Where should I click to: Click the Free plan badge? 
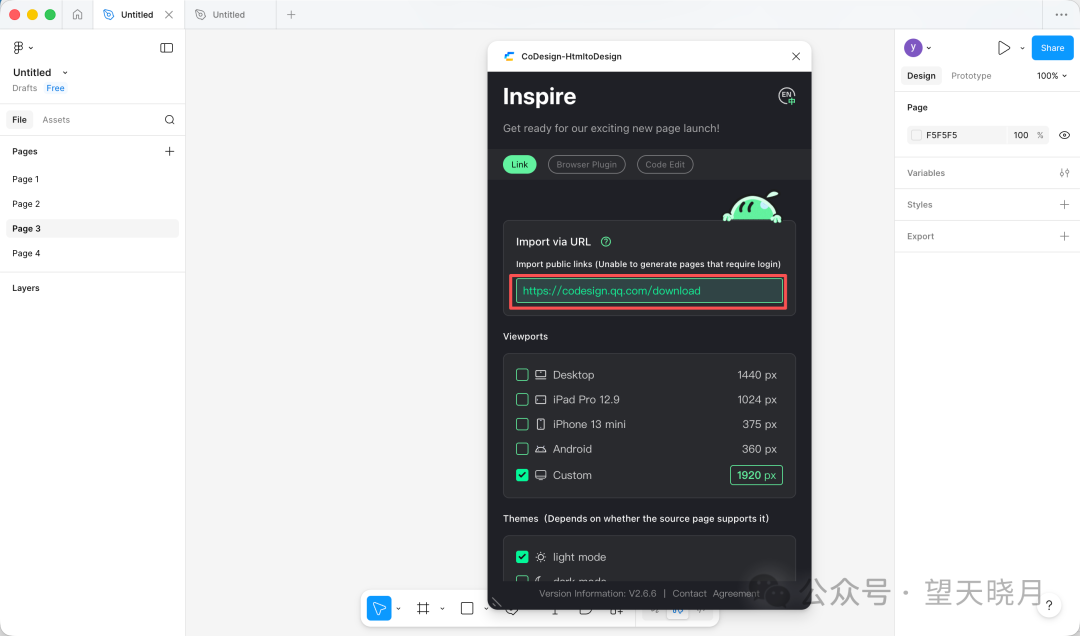click(x=55, y=88)
